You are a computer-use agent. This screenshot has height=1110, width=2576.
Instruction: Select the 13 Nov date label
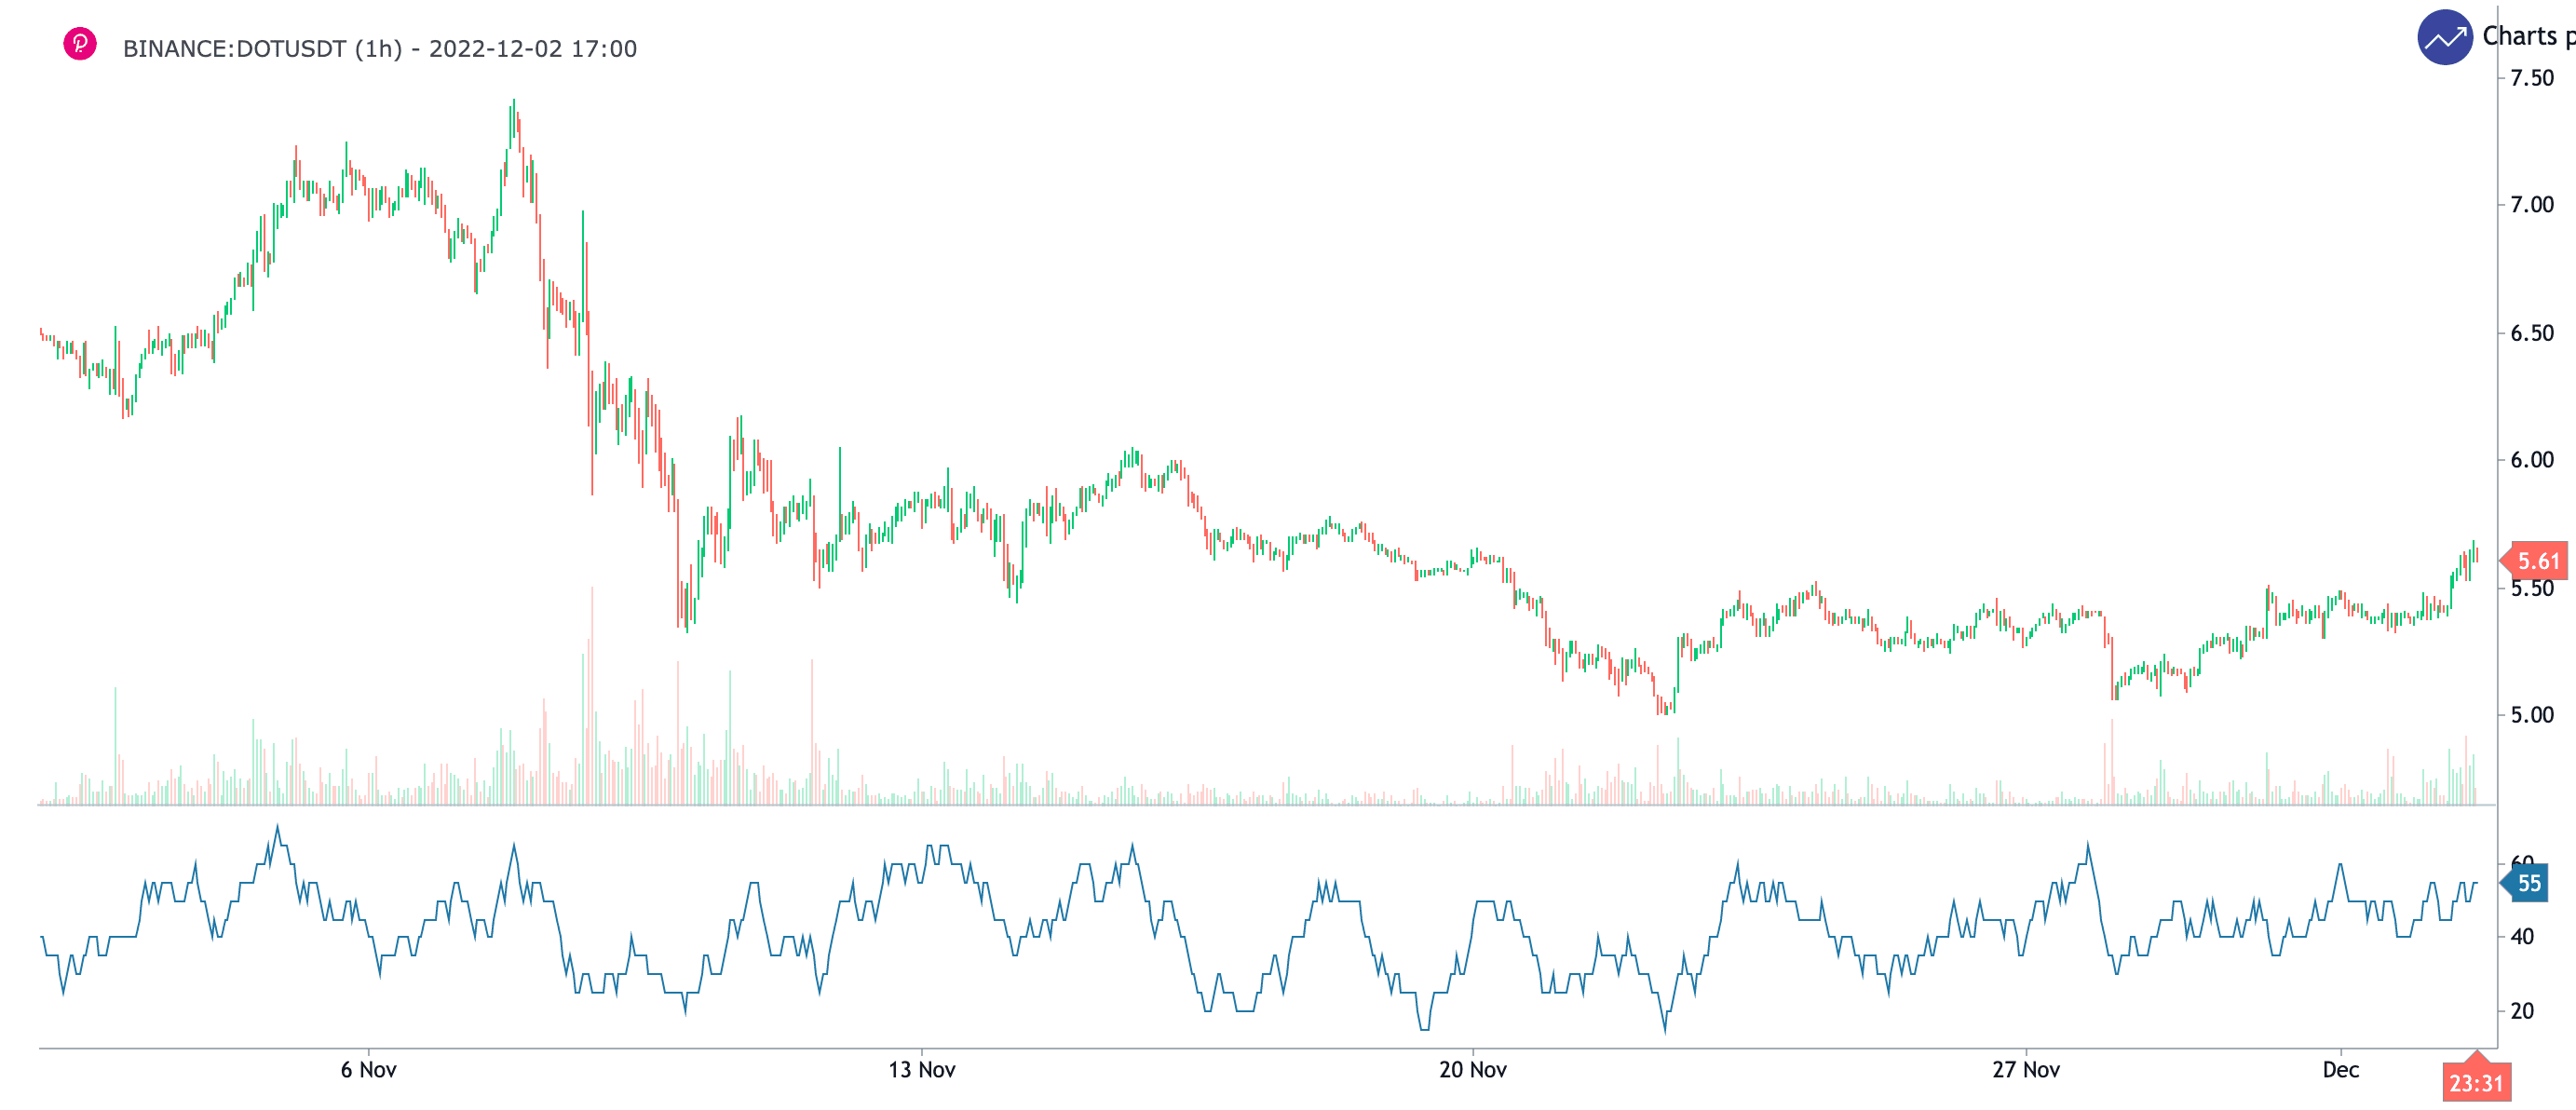coord(921,1070)
